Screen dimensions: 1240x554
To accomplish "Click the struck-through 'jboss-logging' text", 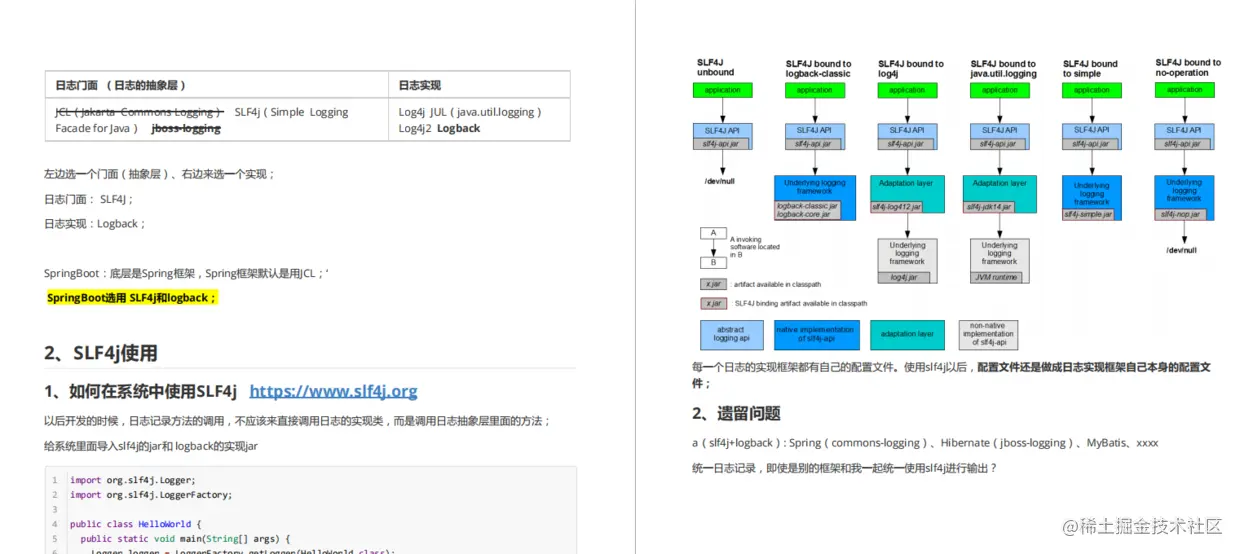I will point(186,128).
